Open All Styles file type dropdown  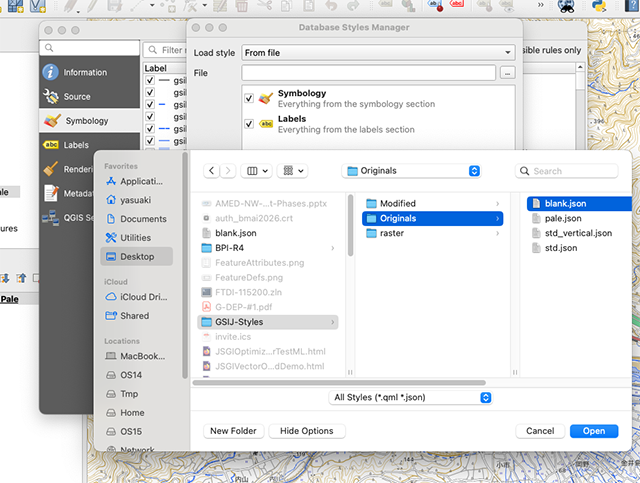[x=411, y=397]
